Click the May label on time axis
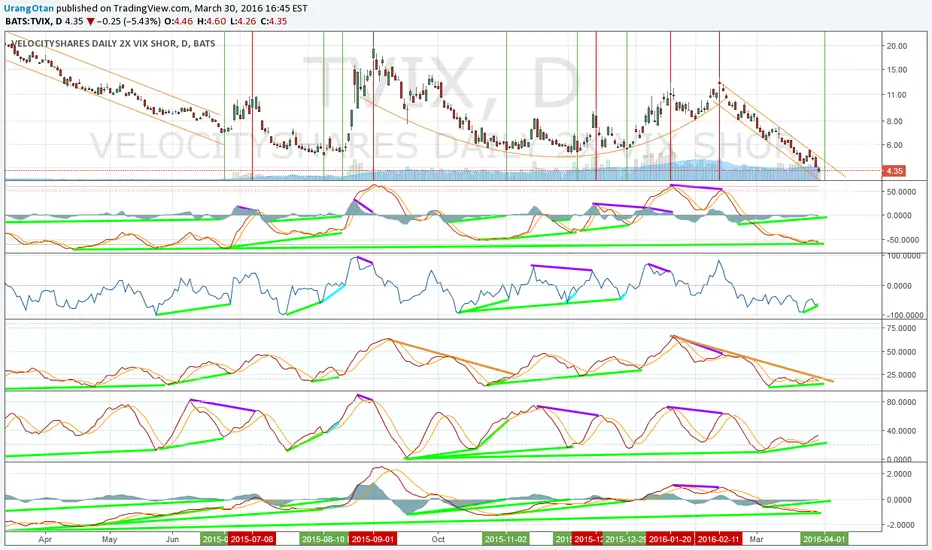Viewport: 932px width, 550px height. click(x=109, y=539)
